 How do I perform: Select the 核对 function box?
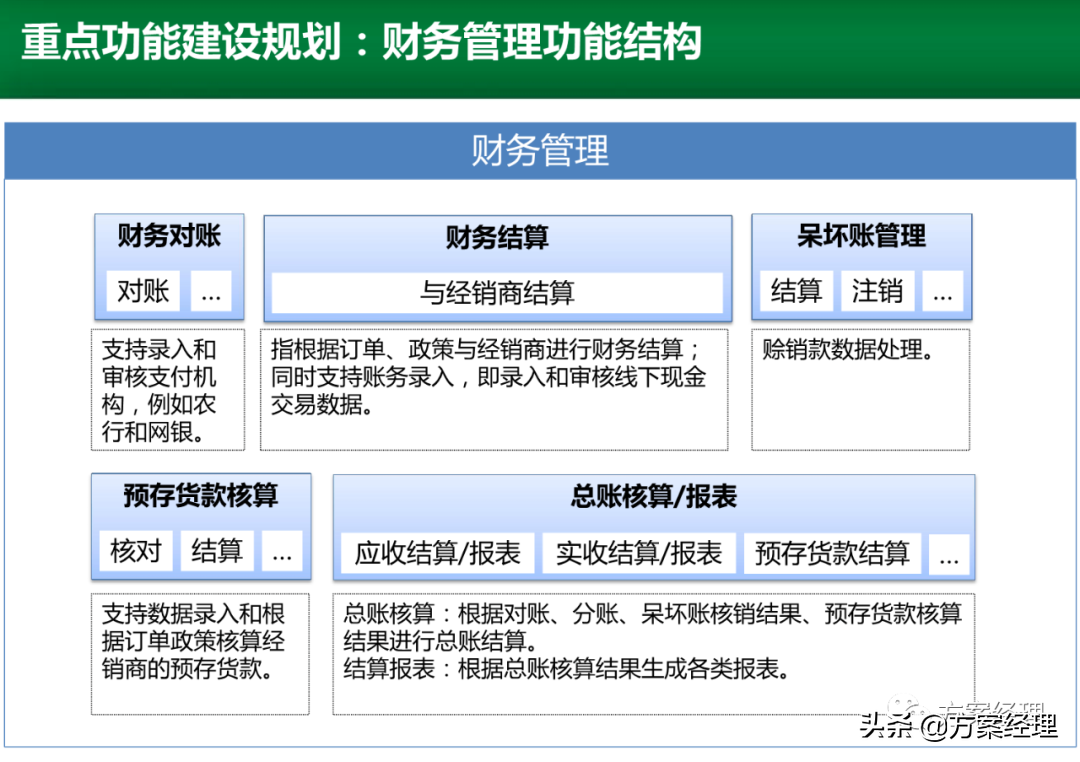coord(136,550)
